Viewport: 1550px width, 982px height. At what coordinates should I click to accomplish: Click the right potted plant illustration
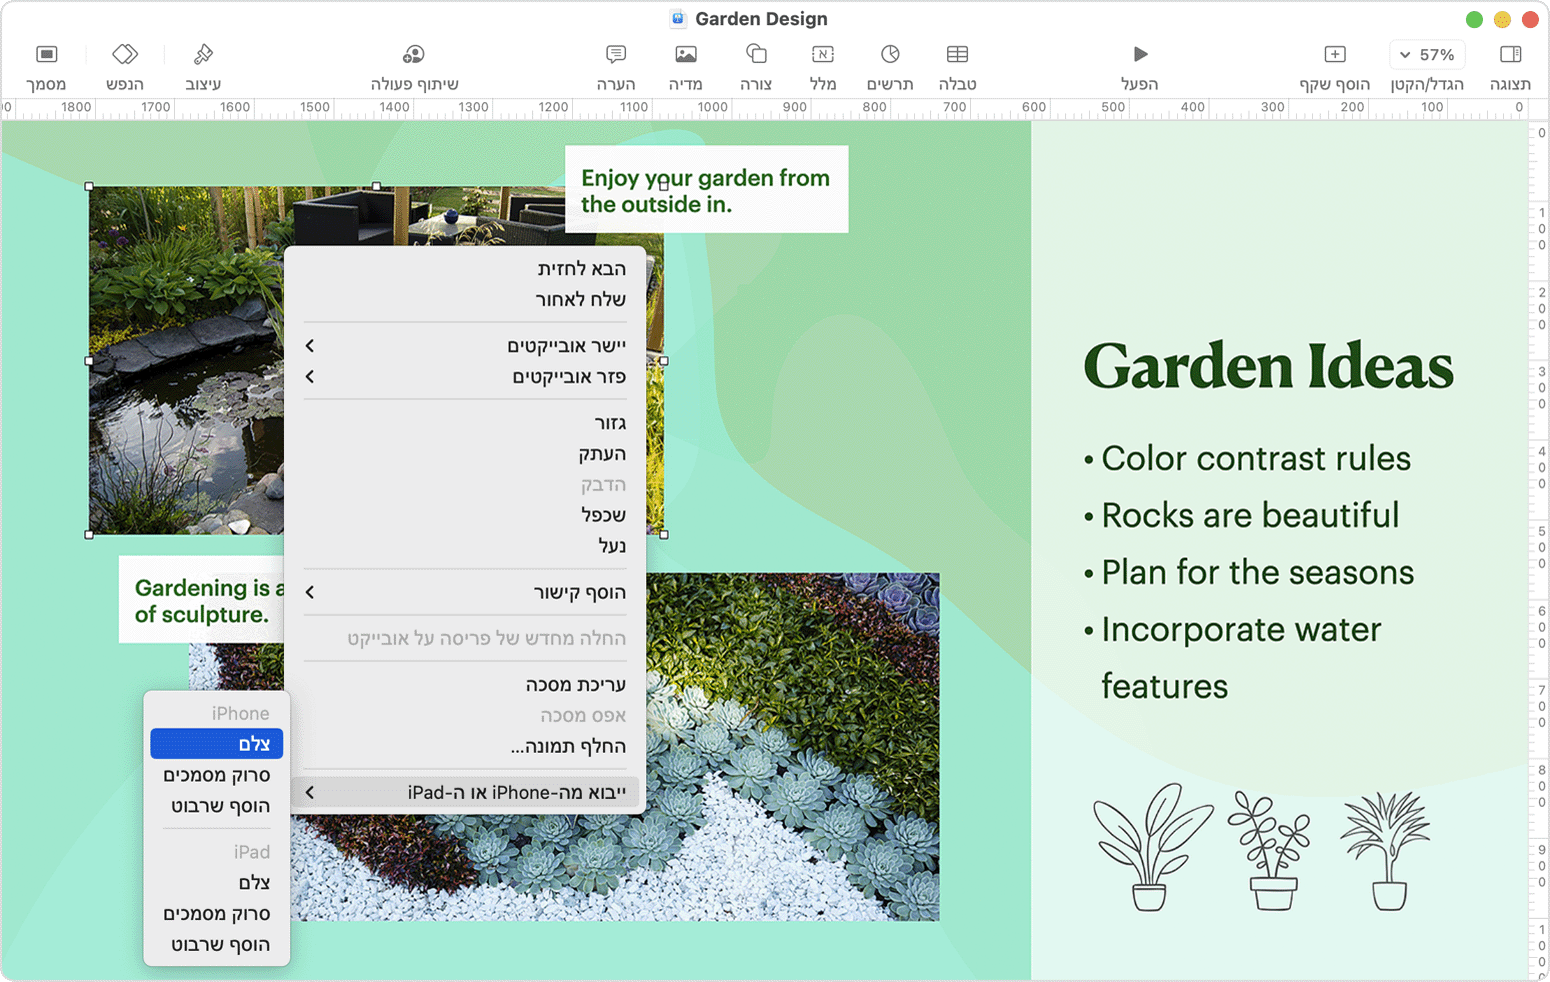[1386, 851]
